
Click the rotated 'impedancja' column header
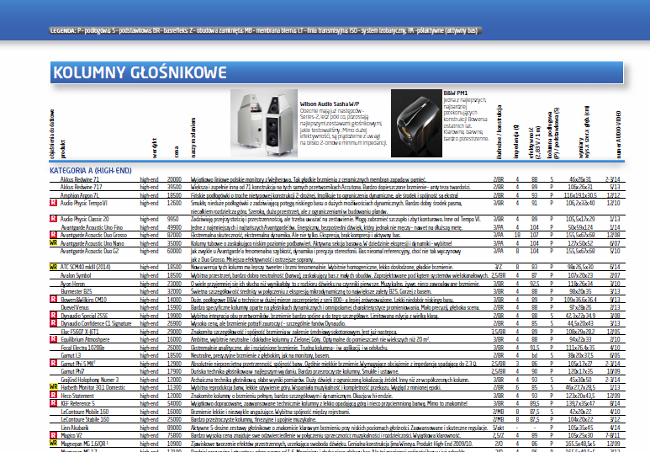516,141
